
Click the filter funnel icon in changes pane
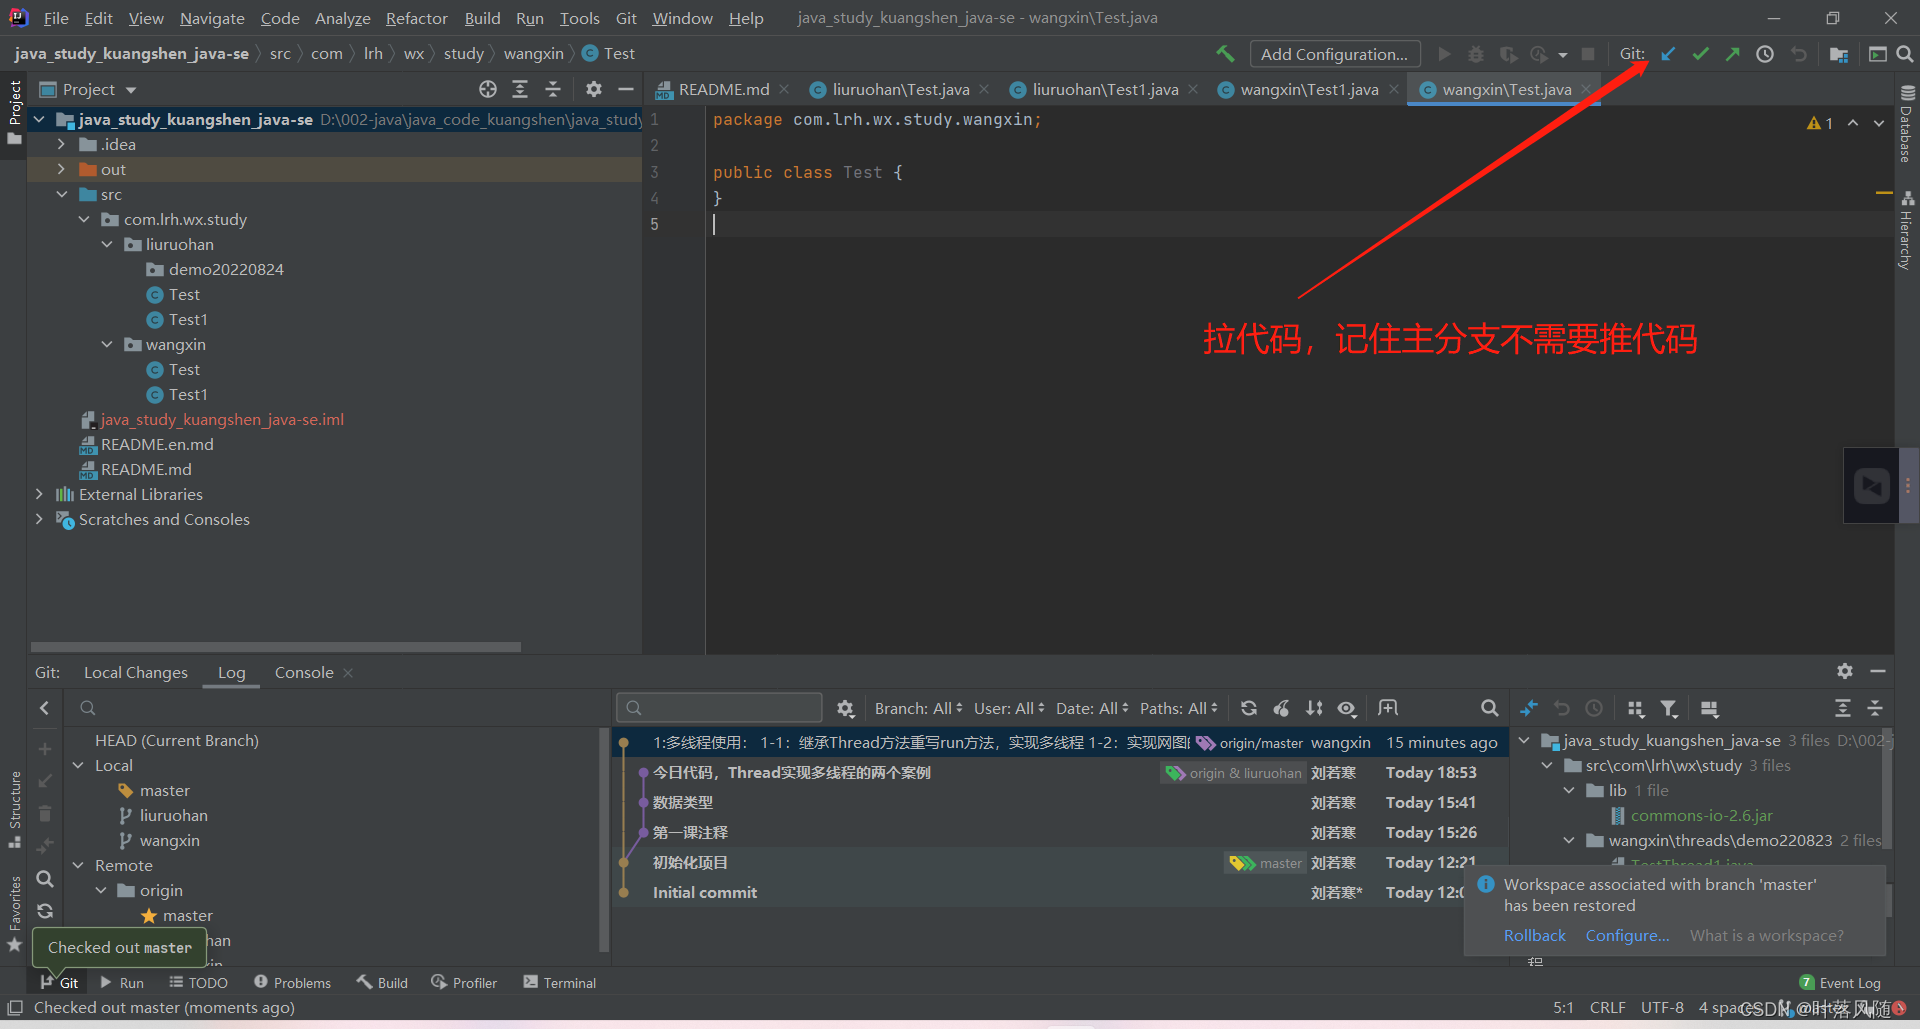coord(1669,708)
